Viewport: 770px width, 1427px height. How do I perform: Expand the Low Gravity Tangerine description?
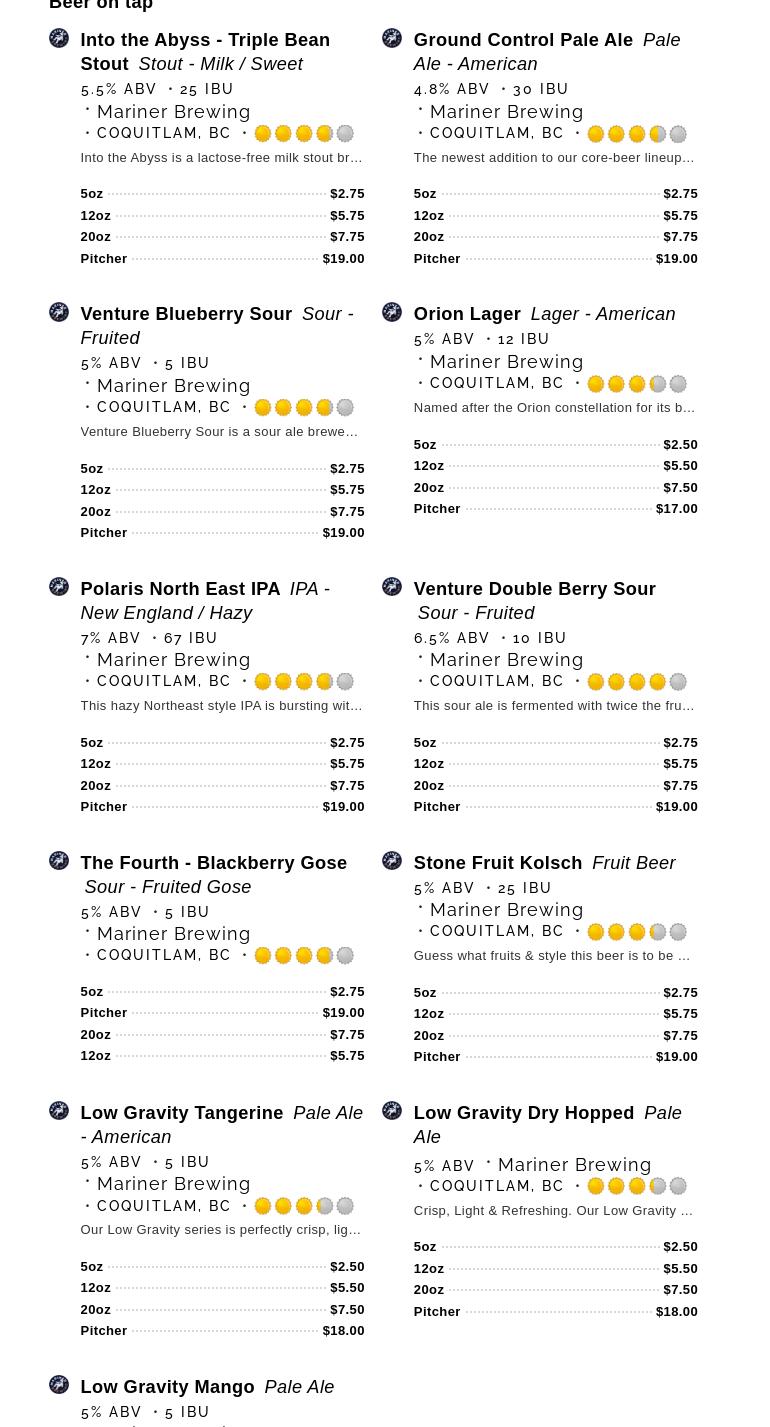[x=220, y=1230]
